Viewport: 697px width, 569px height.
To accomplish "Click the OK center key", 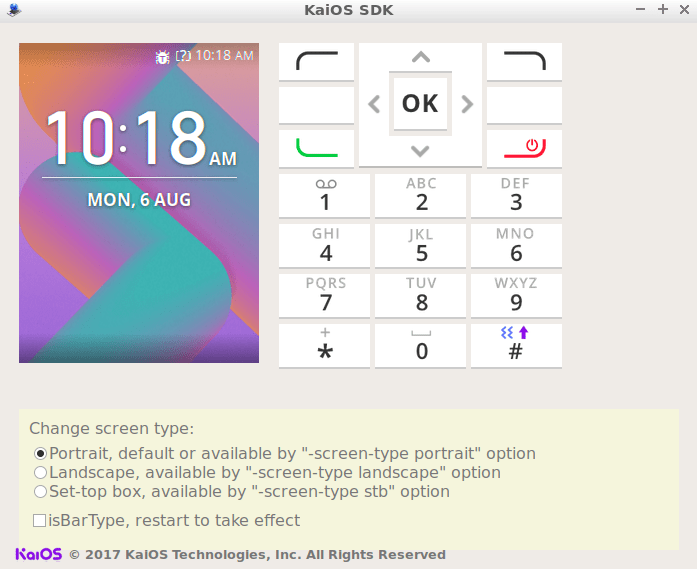I will [421, 104].
